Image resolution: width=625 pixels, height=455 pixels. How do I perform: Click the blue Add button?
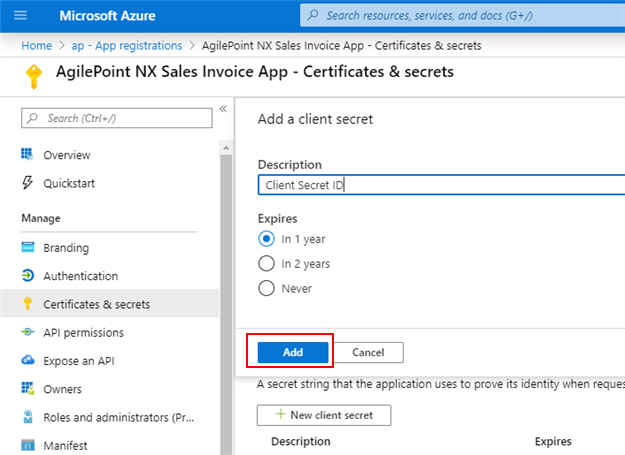[x=293, y=352]
